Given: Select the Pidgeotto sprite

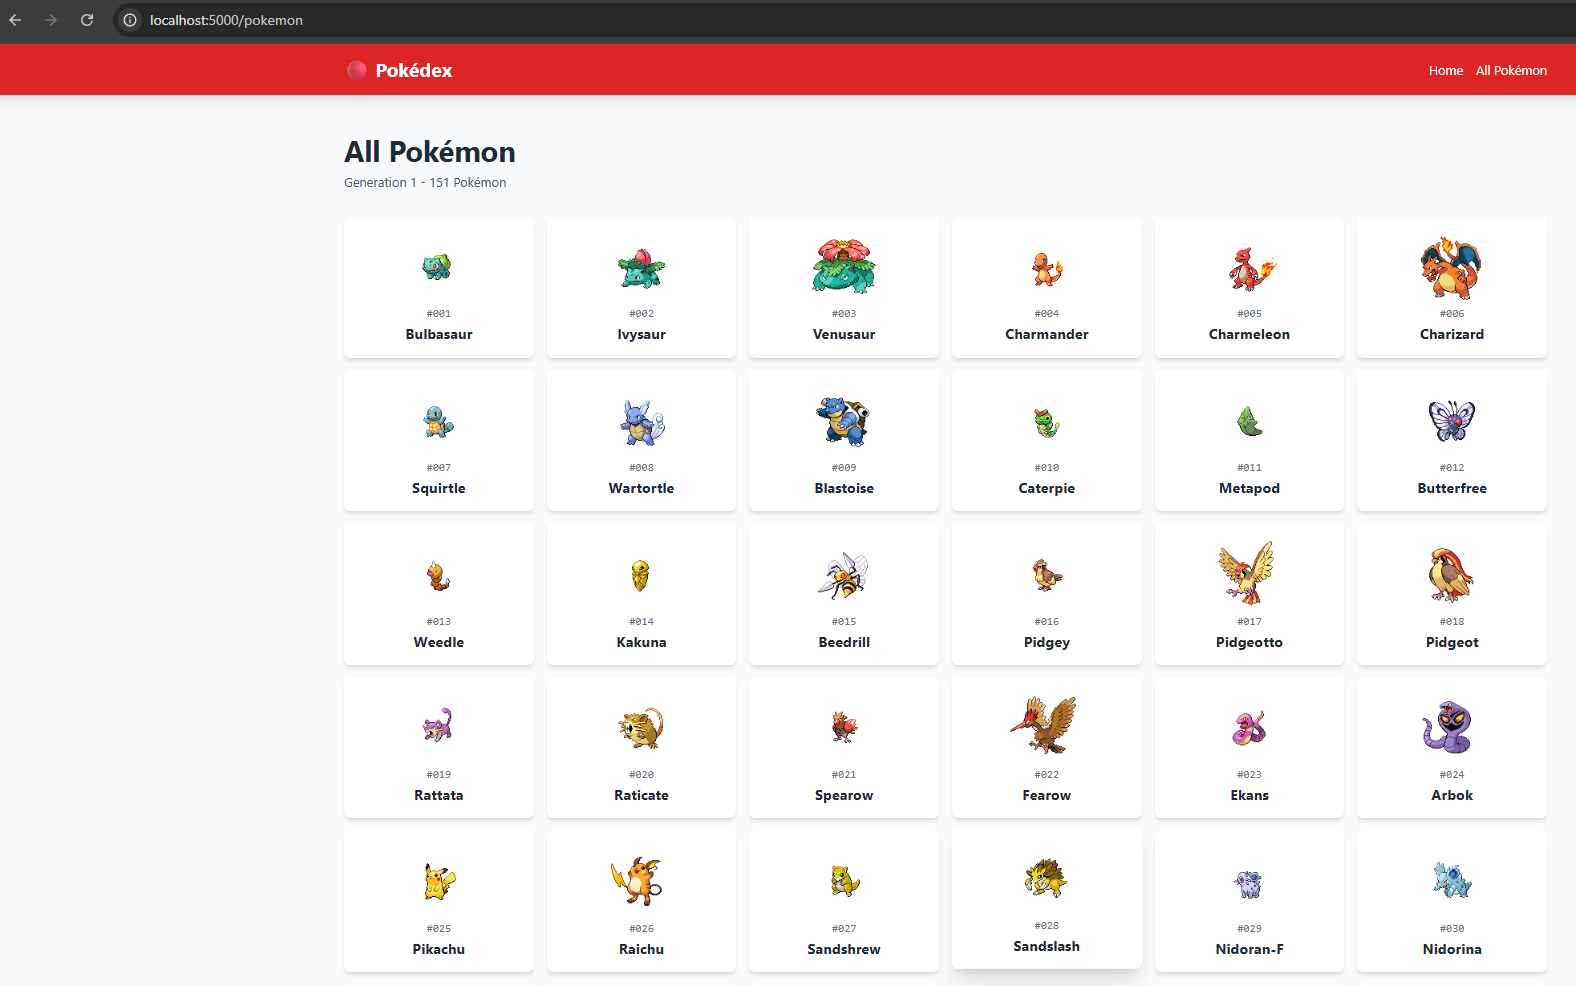Looking at the screenshot, I should coord(1248,573).
